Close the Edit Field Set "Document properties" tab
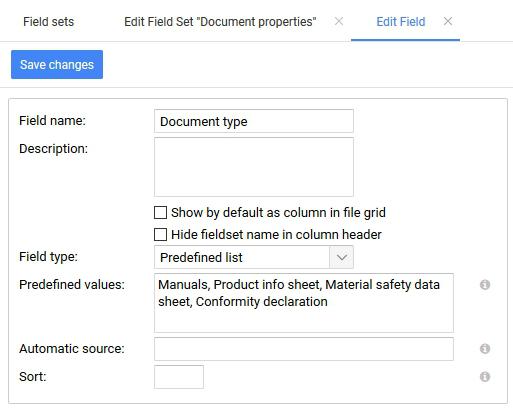This screenshot has width=513, height=409. (339, 21)
